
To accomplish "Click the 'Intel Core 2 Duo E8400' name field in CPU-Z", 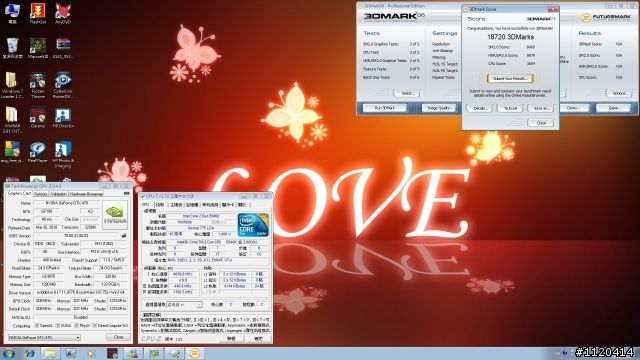I will tap(201, 216).
